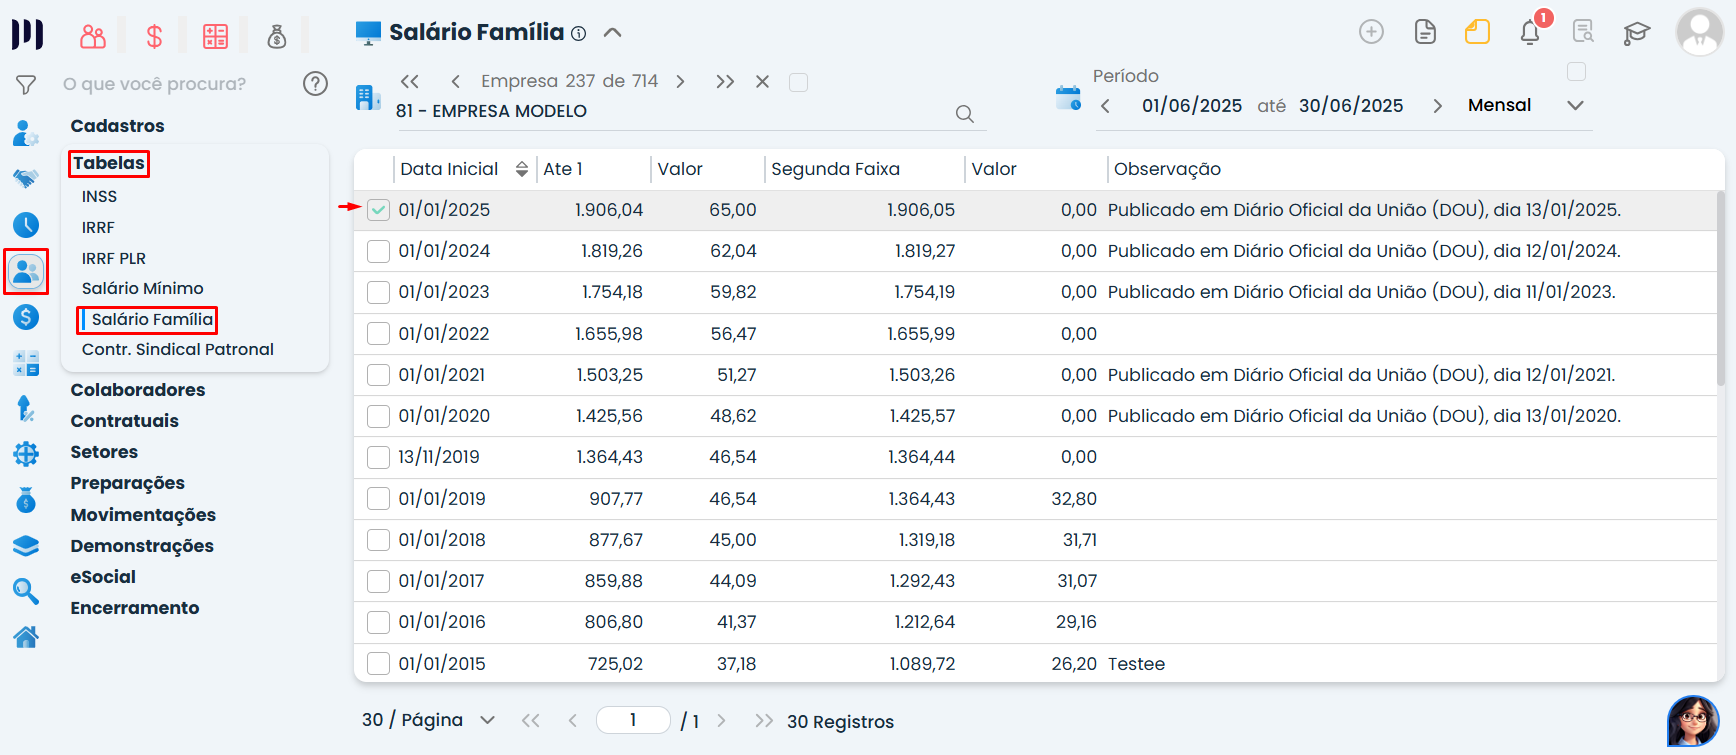1736x755 pixels.
Task: Open the 30 / Página size dropdown
Action: coord(487,720)
